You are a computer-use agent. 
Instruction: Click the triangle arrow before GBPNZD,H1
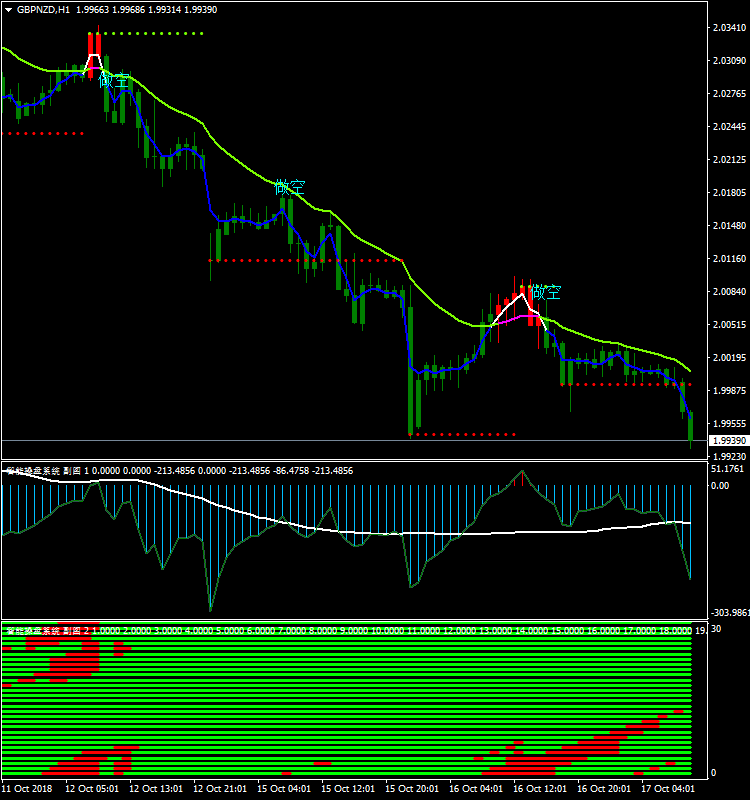(8, 9)
